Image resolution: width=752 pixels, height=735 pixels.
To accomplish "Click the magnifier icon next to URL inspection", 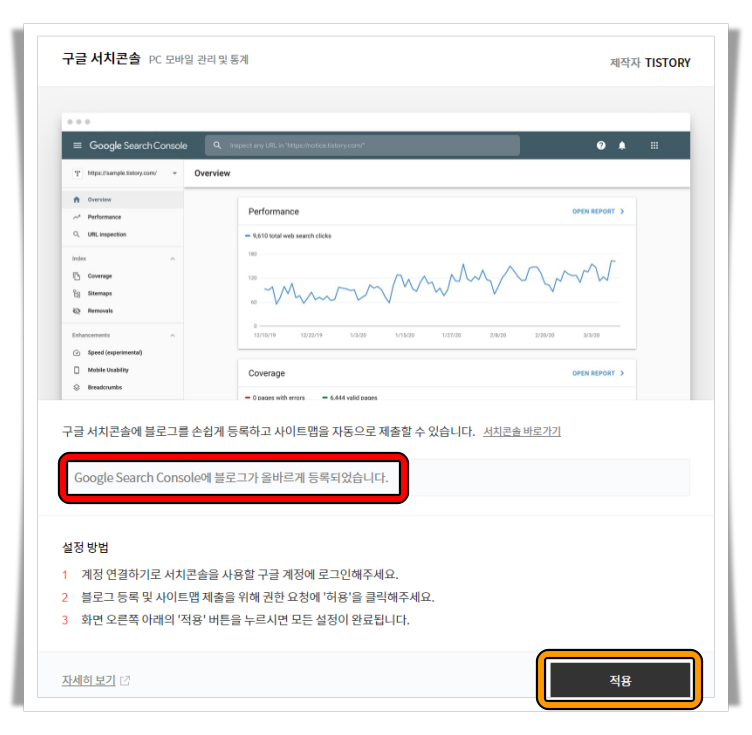I will (76, 234).
